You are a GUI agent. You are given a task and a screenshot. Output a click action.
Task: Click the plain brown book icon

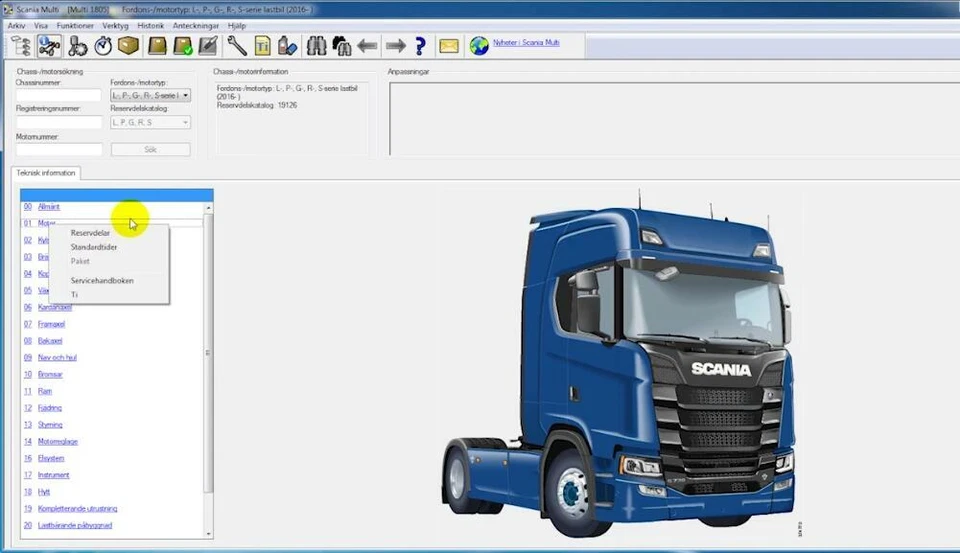click(157, 46)
